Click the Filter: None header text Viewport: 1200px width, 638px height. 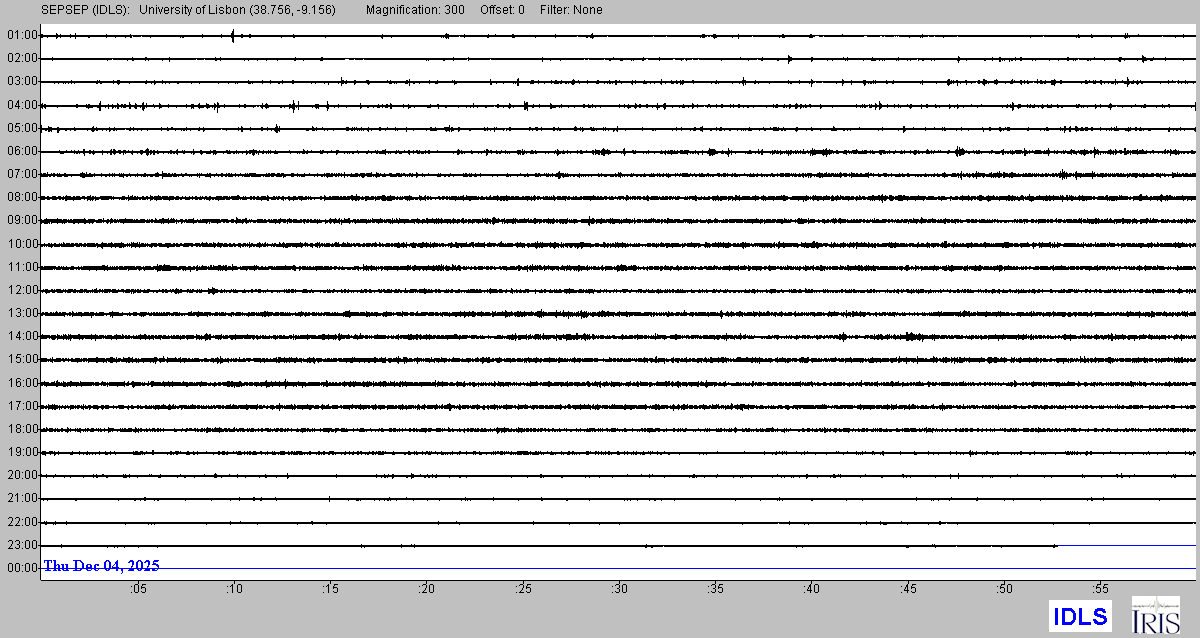571,10
